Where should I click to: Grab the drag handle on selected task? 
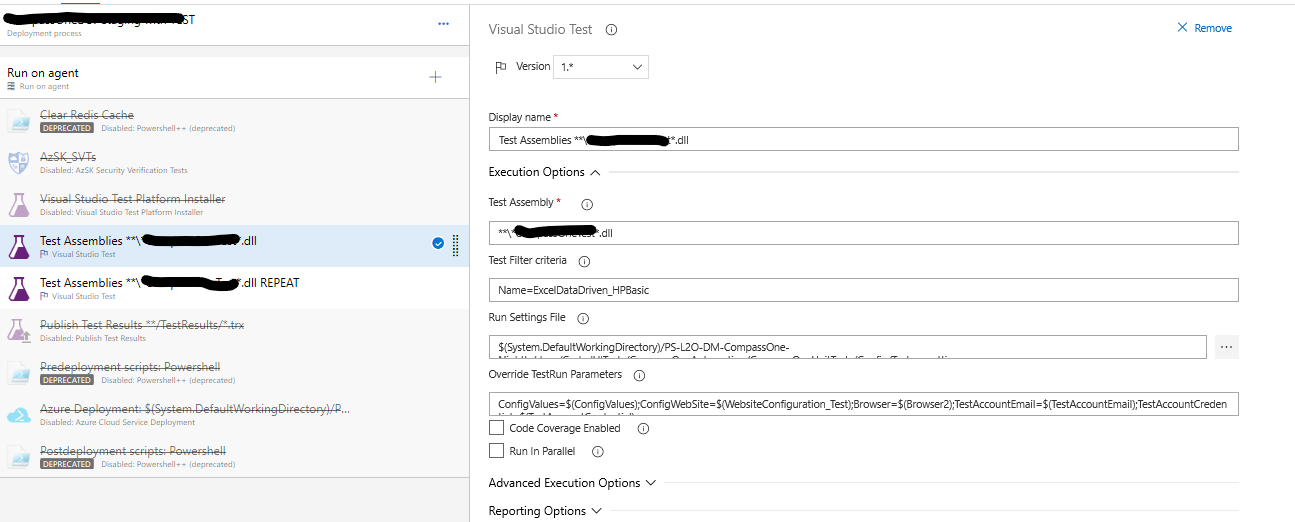point(456,245)
